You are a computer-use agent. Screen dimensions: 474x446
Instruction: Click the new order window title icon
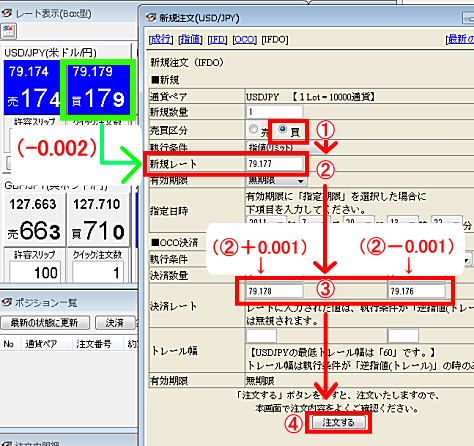click(x=151, y=18)
